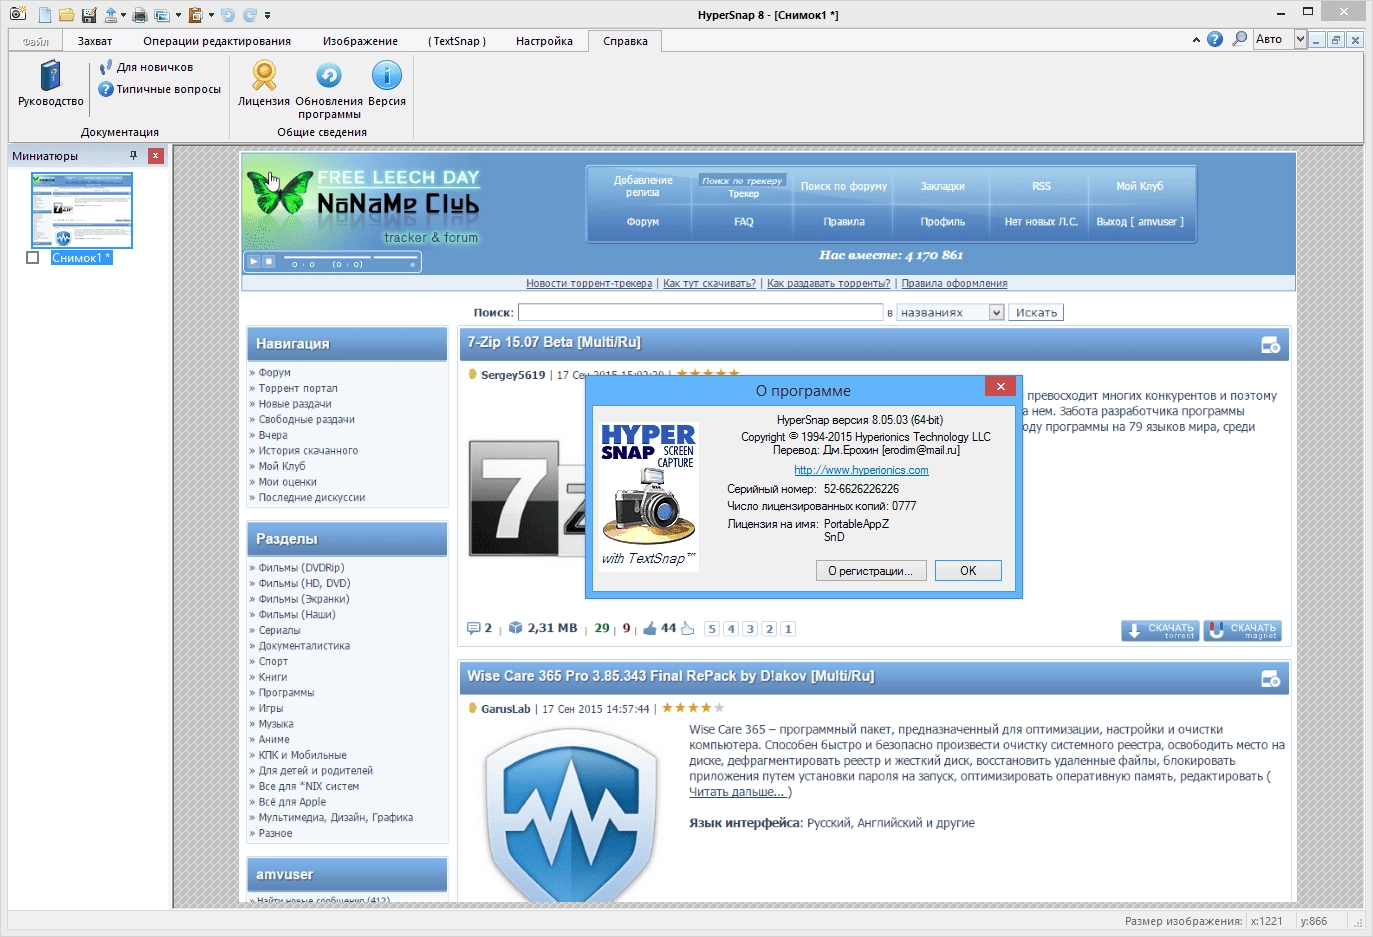
Task: Select the Справка tab
Action: pos(625,41)
